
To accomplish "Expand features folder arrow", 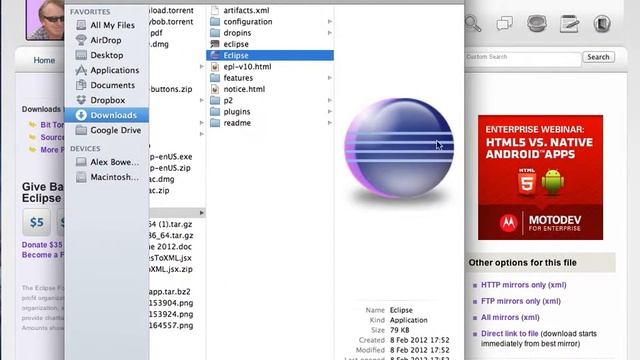I will coord(329,78).
